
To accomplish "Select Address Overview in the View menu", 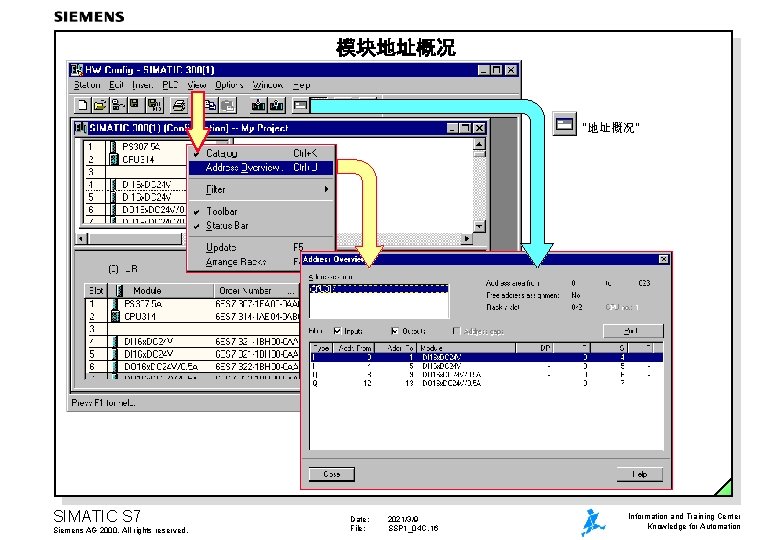I will pos(261,168).
